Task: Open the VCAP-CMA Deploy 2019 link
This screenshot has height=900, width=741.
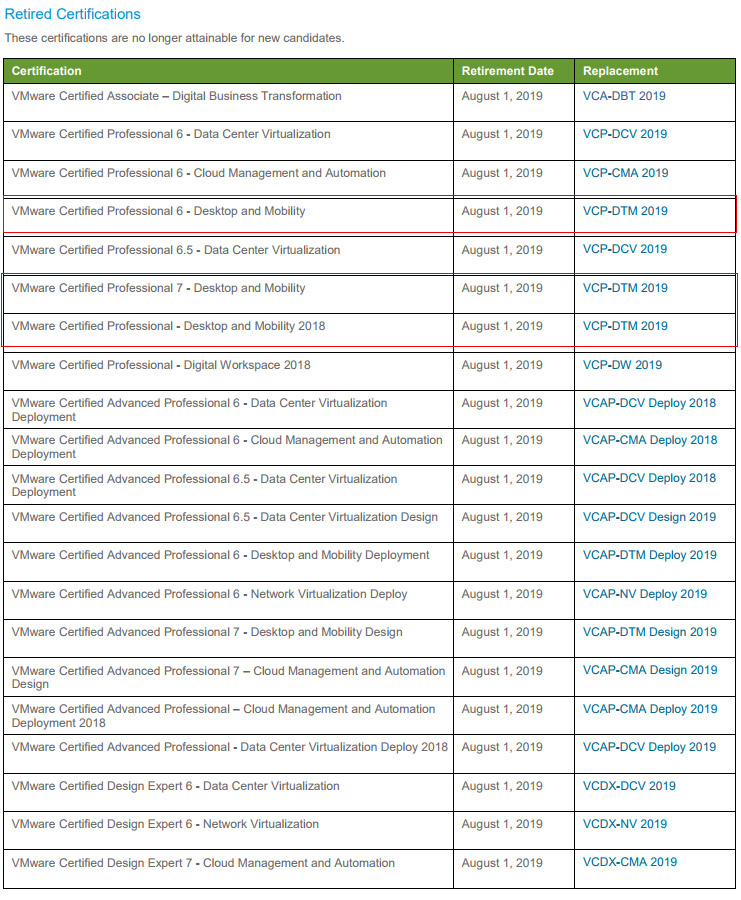Action: pos(650,708)
